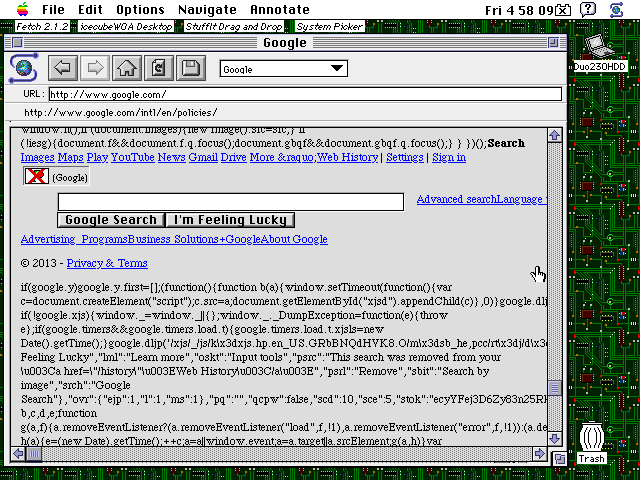This screenshot has width=640, height=480.
Task: Click the © 2013 copyright text
Action: (39, 263)
